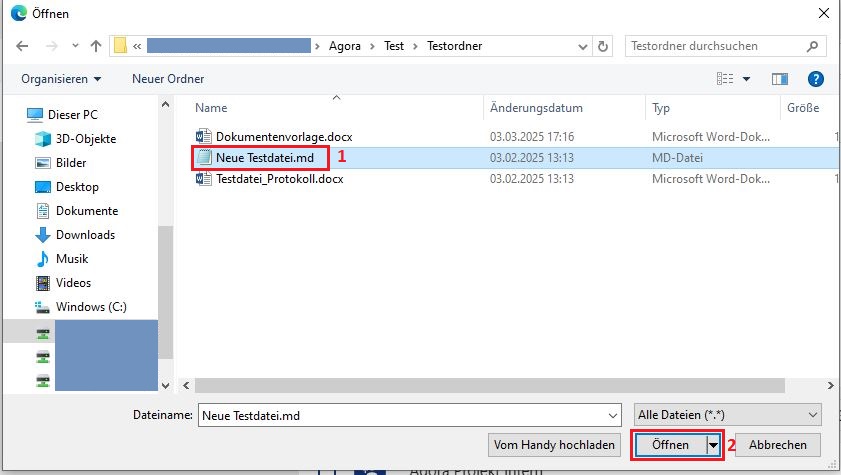
Task: Click Vom Handy hochladen button
Action: pos(555,444)
